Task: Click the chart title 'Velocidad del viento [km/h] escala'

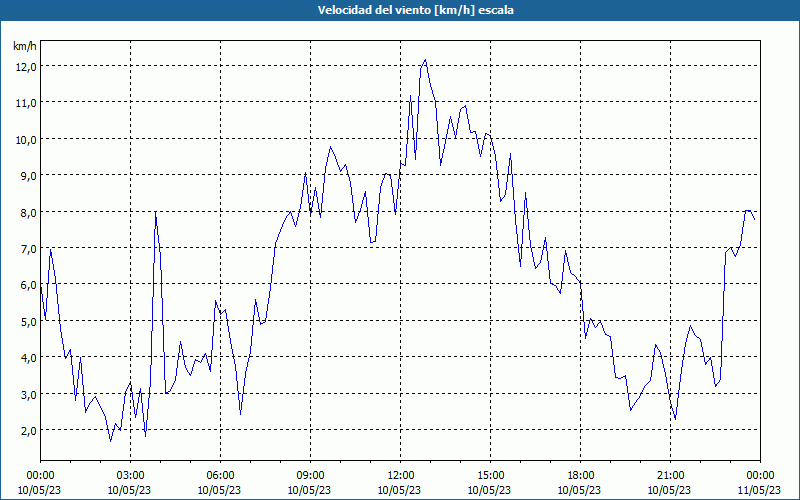Action: pyautogui.click(x=415, y=10)
